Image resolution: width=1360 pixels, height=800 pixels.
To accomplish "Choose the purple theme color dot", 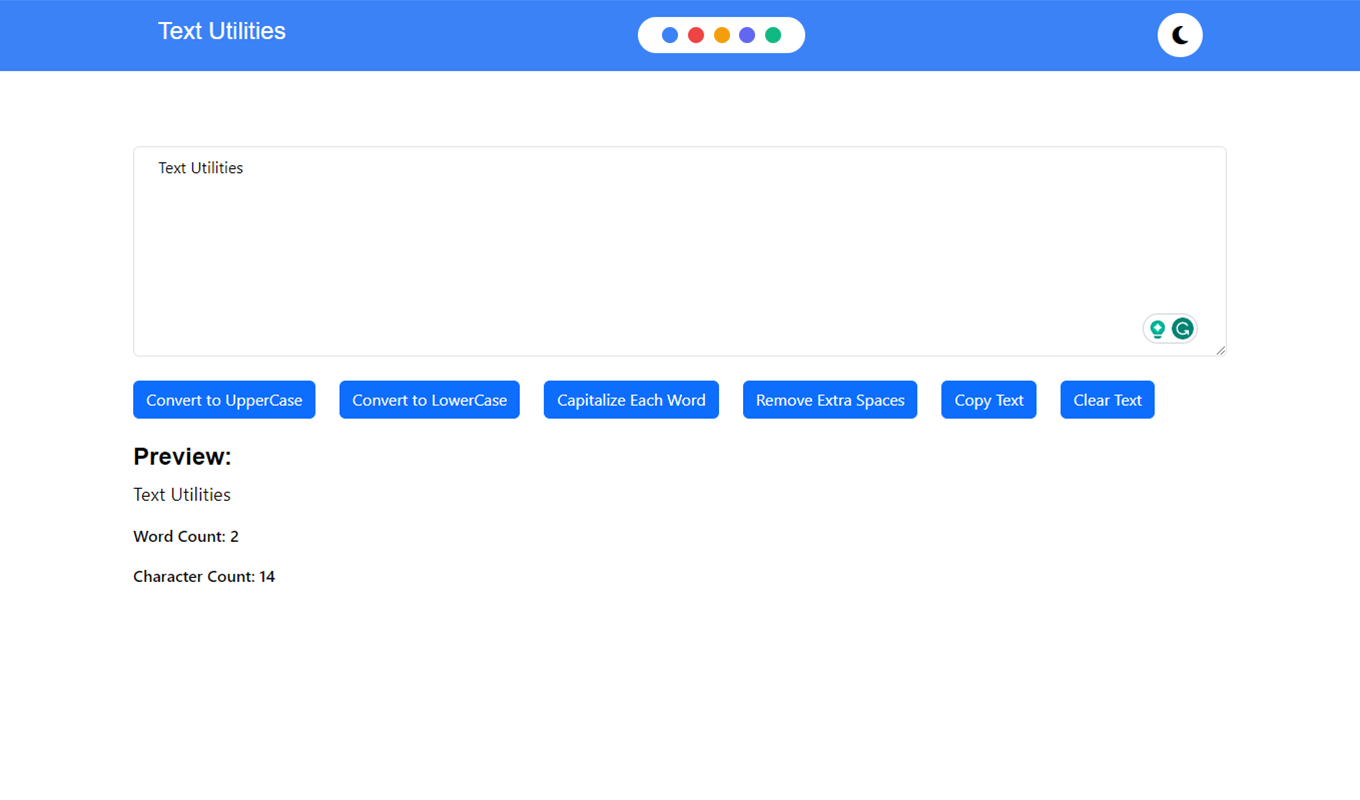I will pos(747,35).
